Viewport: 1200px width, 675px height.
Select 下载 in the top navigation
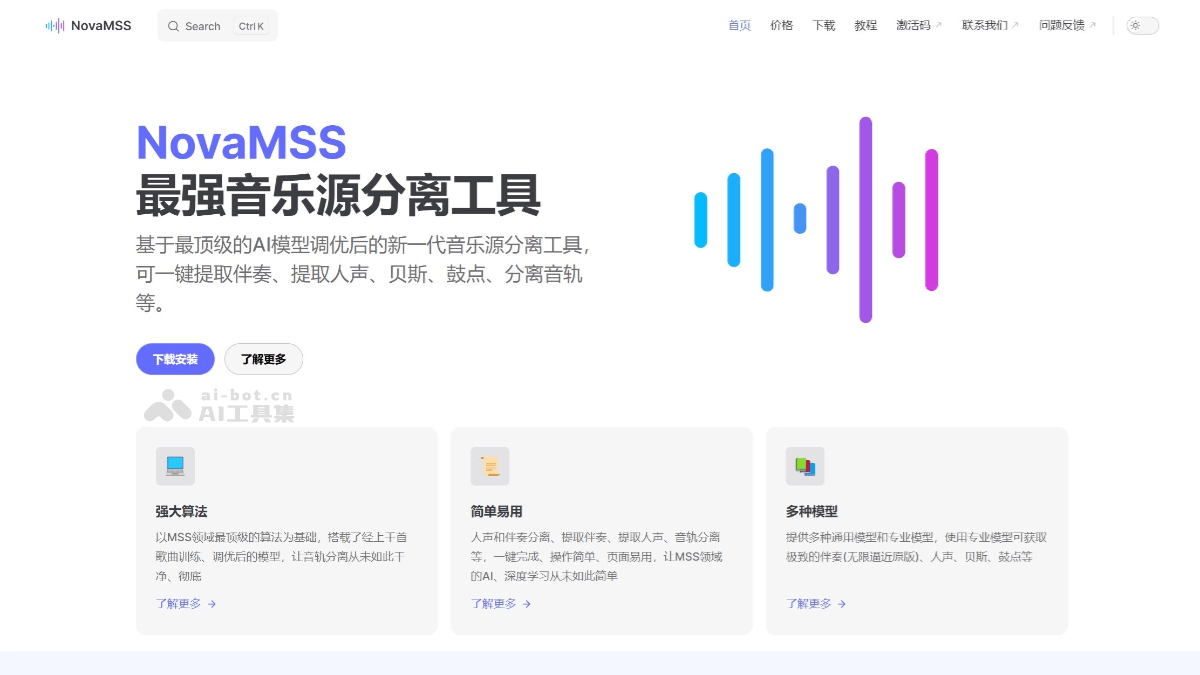point(823,25)
